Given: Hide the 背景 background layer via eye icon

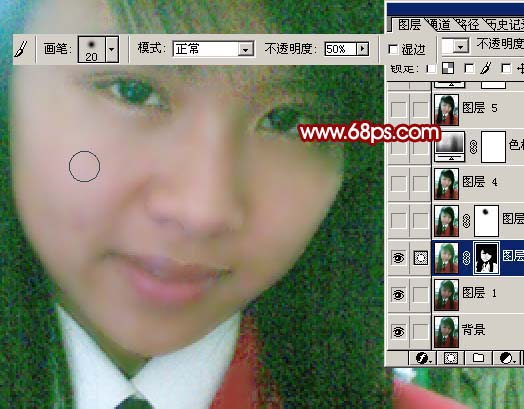Looking at the screenshot, I should (398, 331).
